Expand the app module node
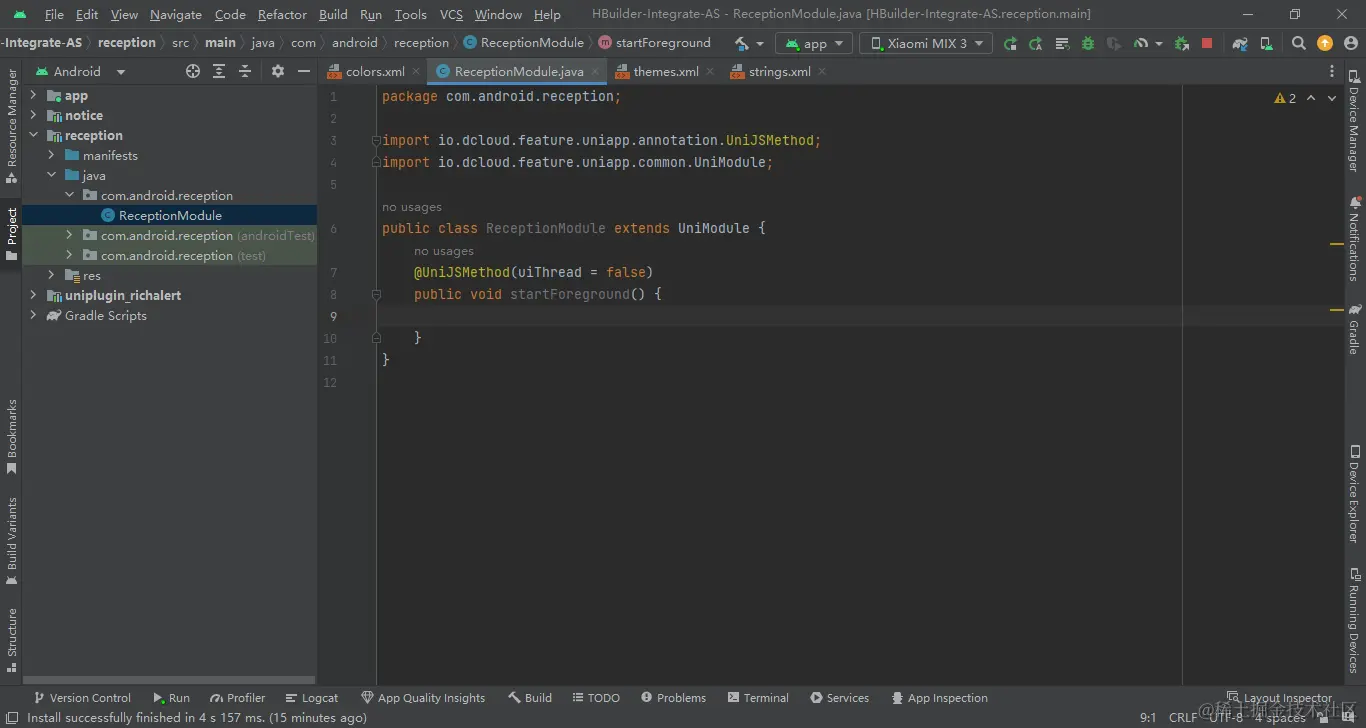Viewport: 1366px width, 728px height. pyautogui.click(x=33, y=95)
